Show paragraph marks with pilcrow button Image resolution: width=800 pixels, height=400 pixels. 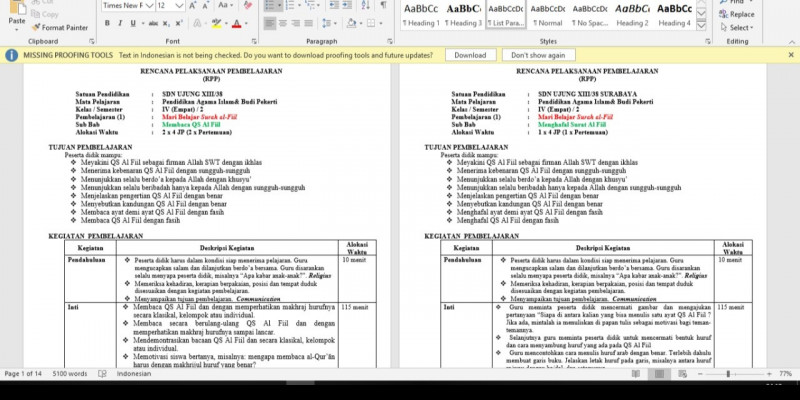coord(383,6)
